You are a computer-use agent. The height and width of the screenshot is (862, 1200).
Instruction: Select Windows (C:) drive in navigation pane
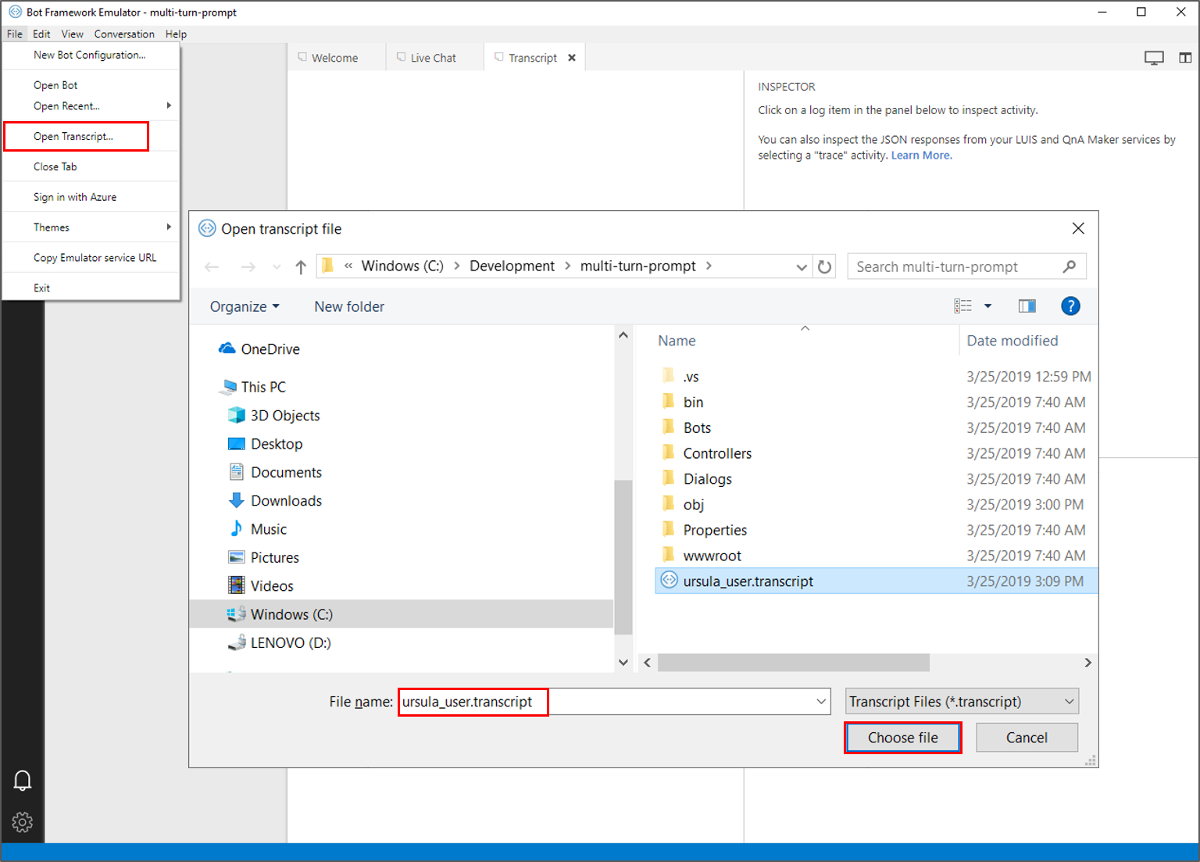coord(401,614)
